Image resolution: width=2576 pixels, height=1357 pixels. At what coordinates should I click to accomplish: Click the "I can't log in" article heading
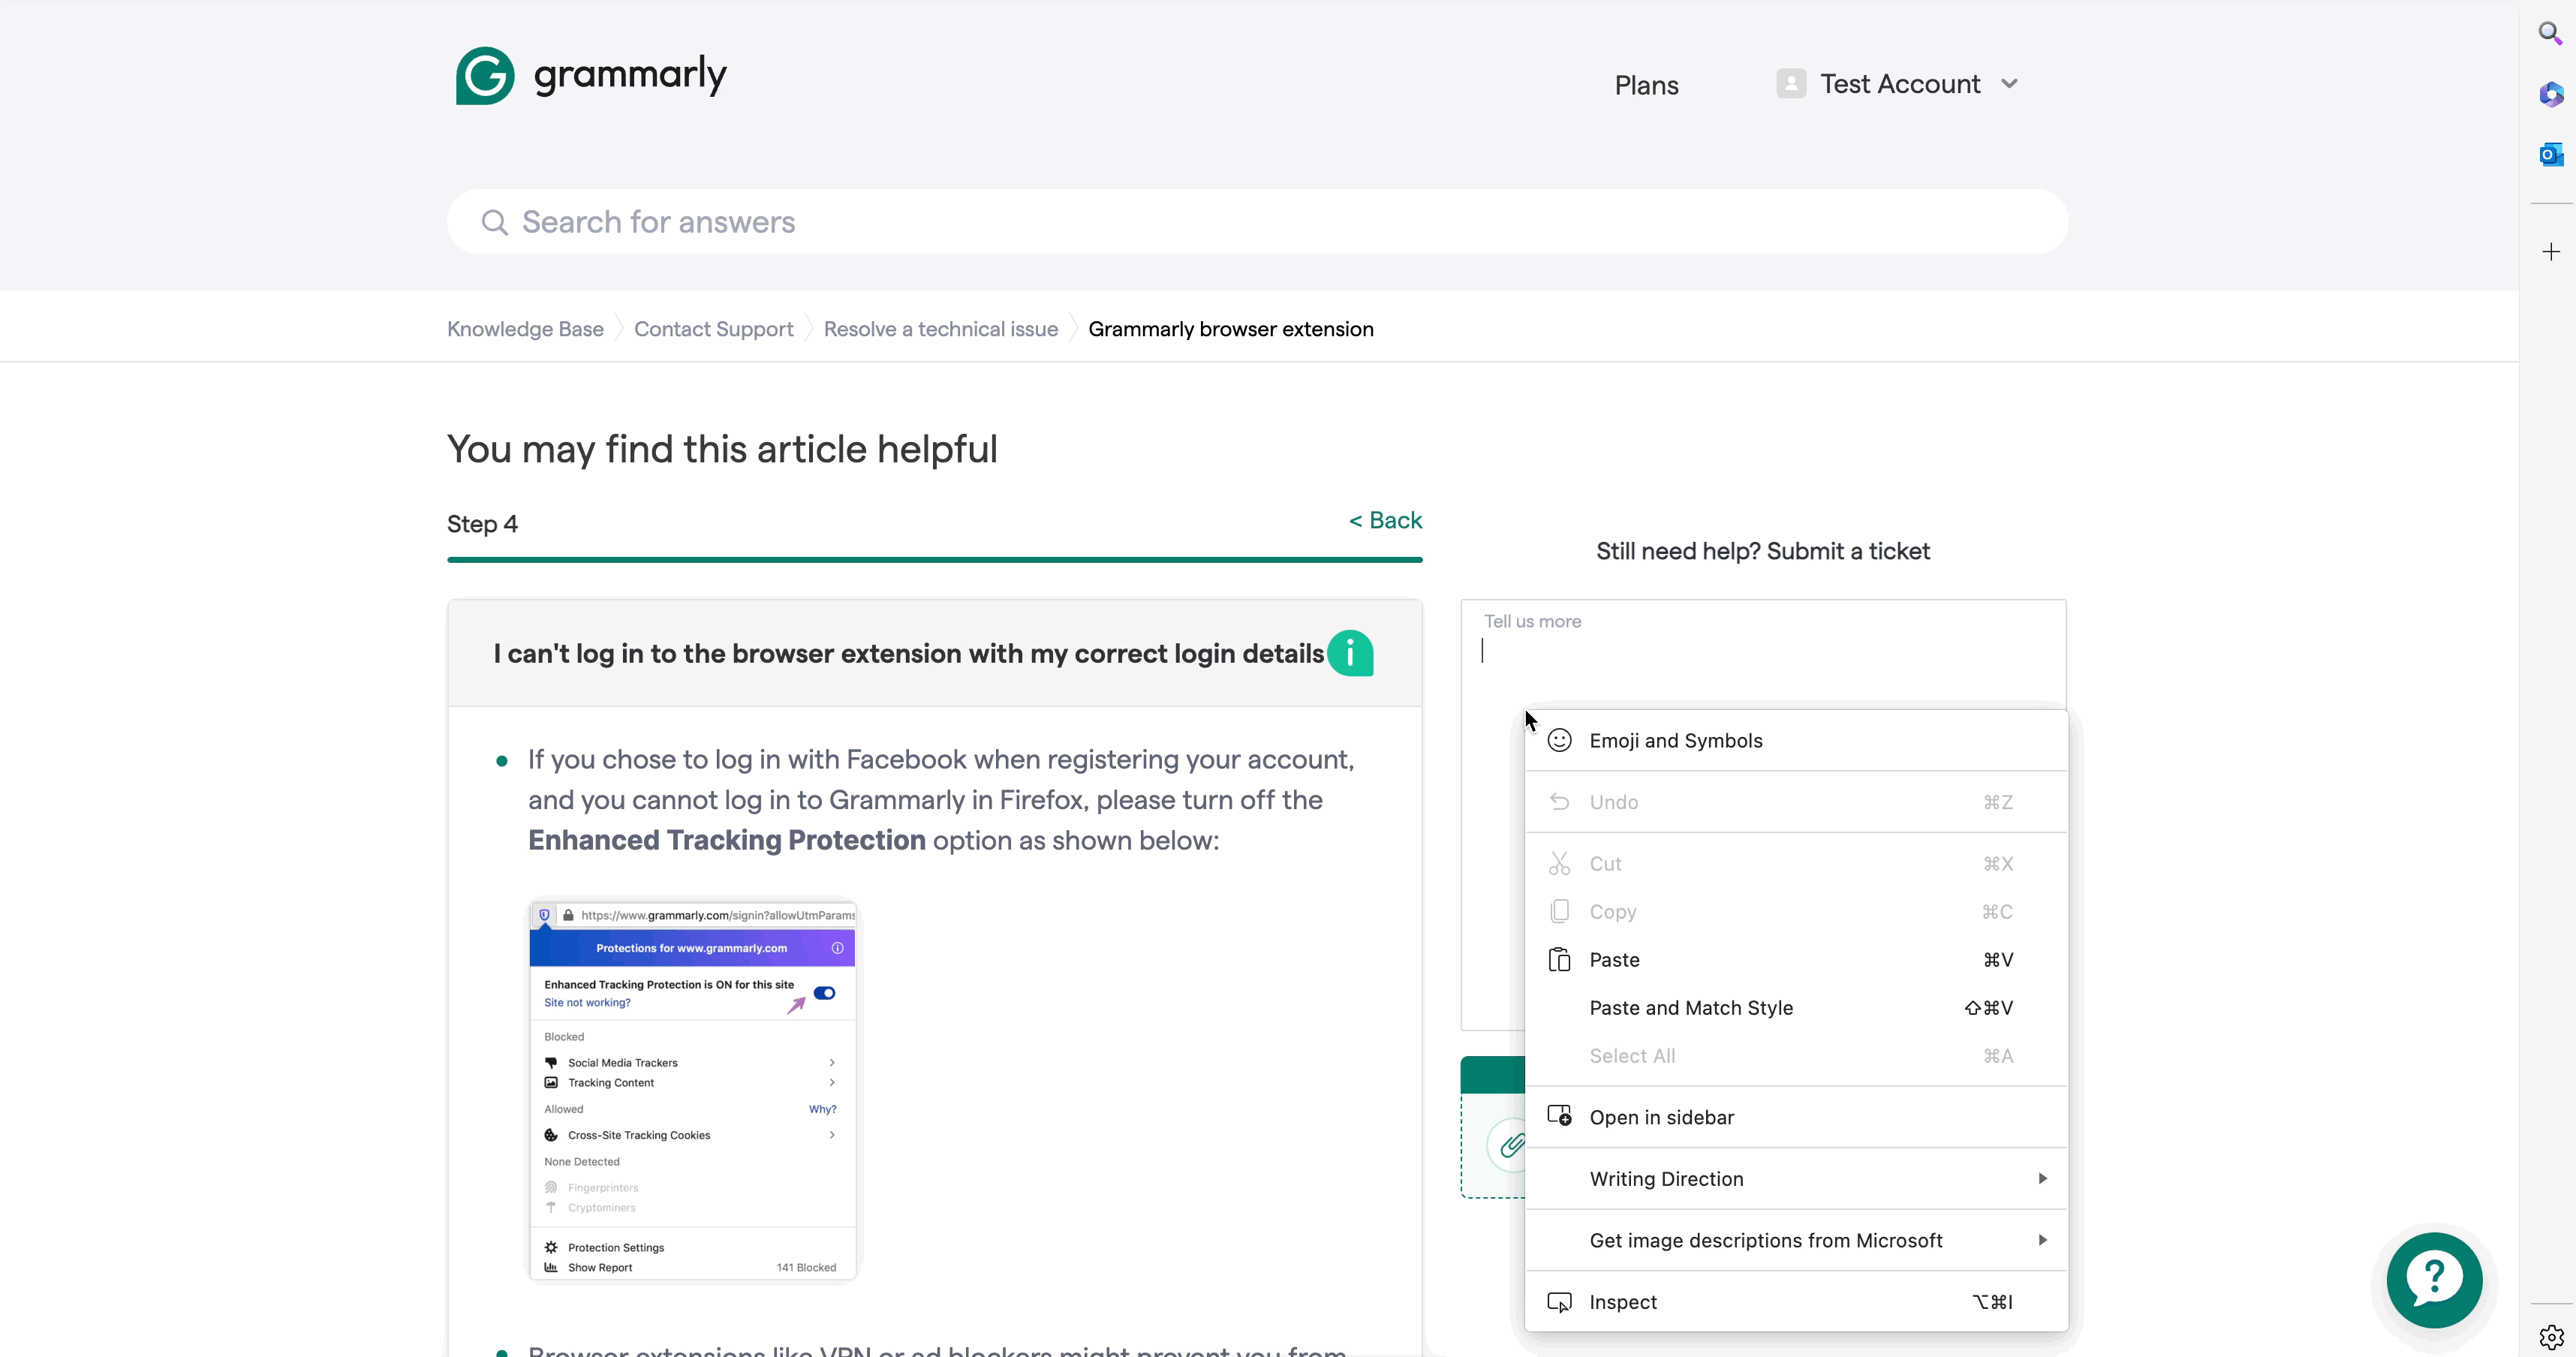coord(908,654)
